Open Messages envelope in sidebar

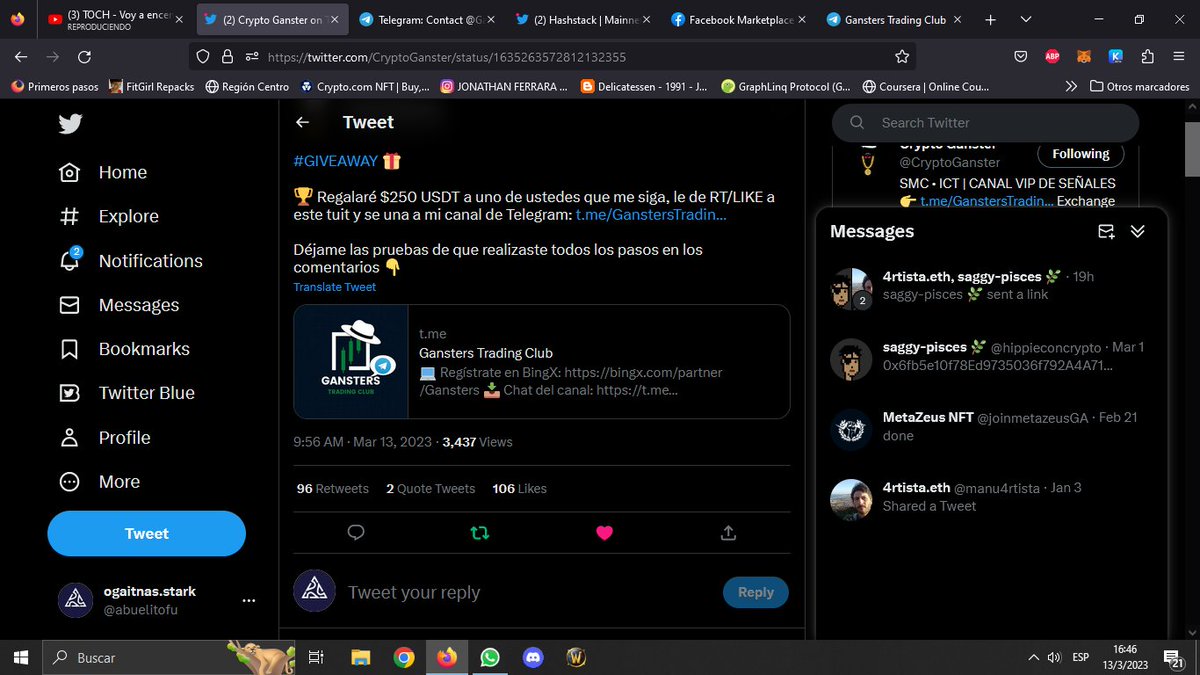[119, 305]
